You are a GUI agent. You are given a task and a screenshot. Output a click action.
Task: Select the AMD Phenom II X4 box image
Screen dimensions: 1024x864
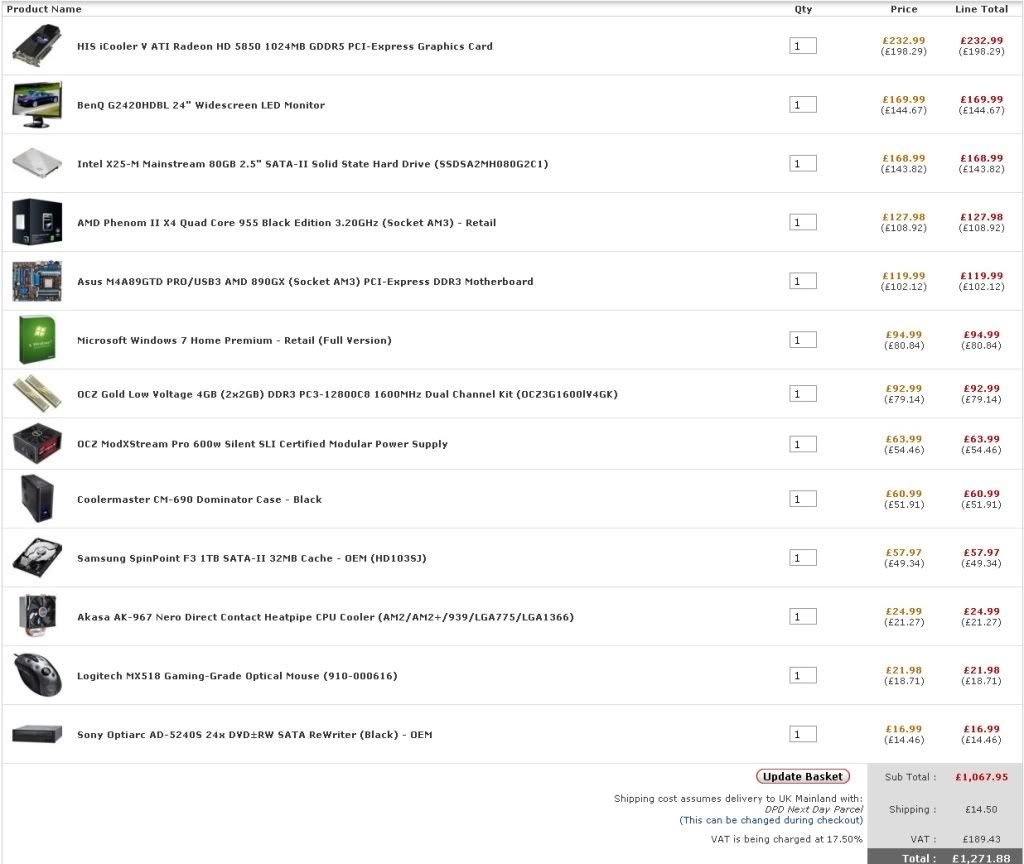coord(37,222)
